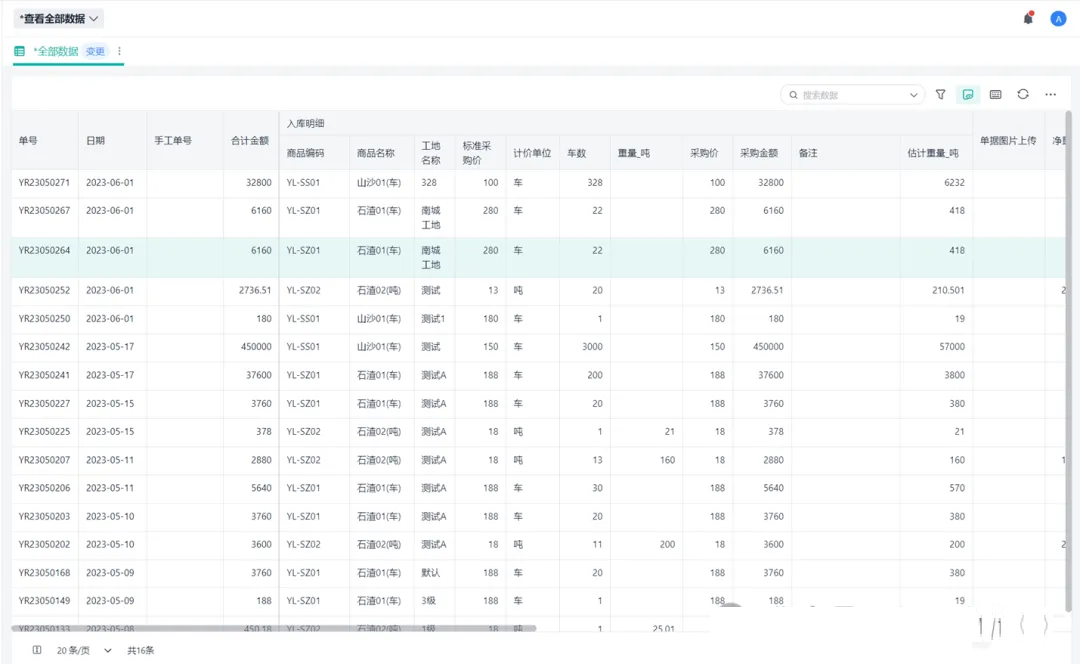Image resolution: width=1080 pixels, height=664 pixels.
Task: Click the panel icon left of 20 条/页
Action: coord(37,650)
